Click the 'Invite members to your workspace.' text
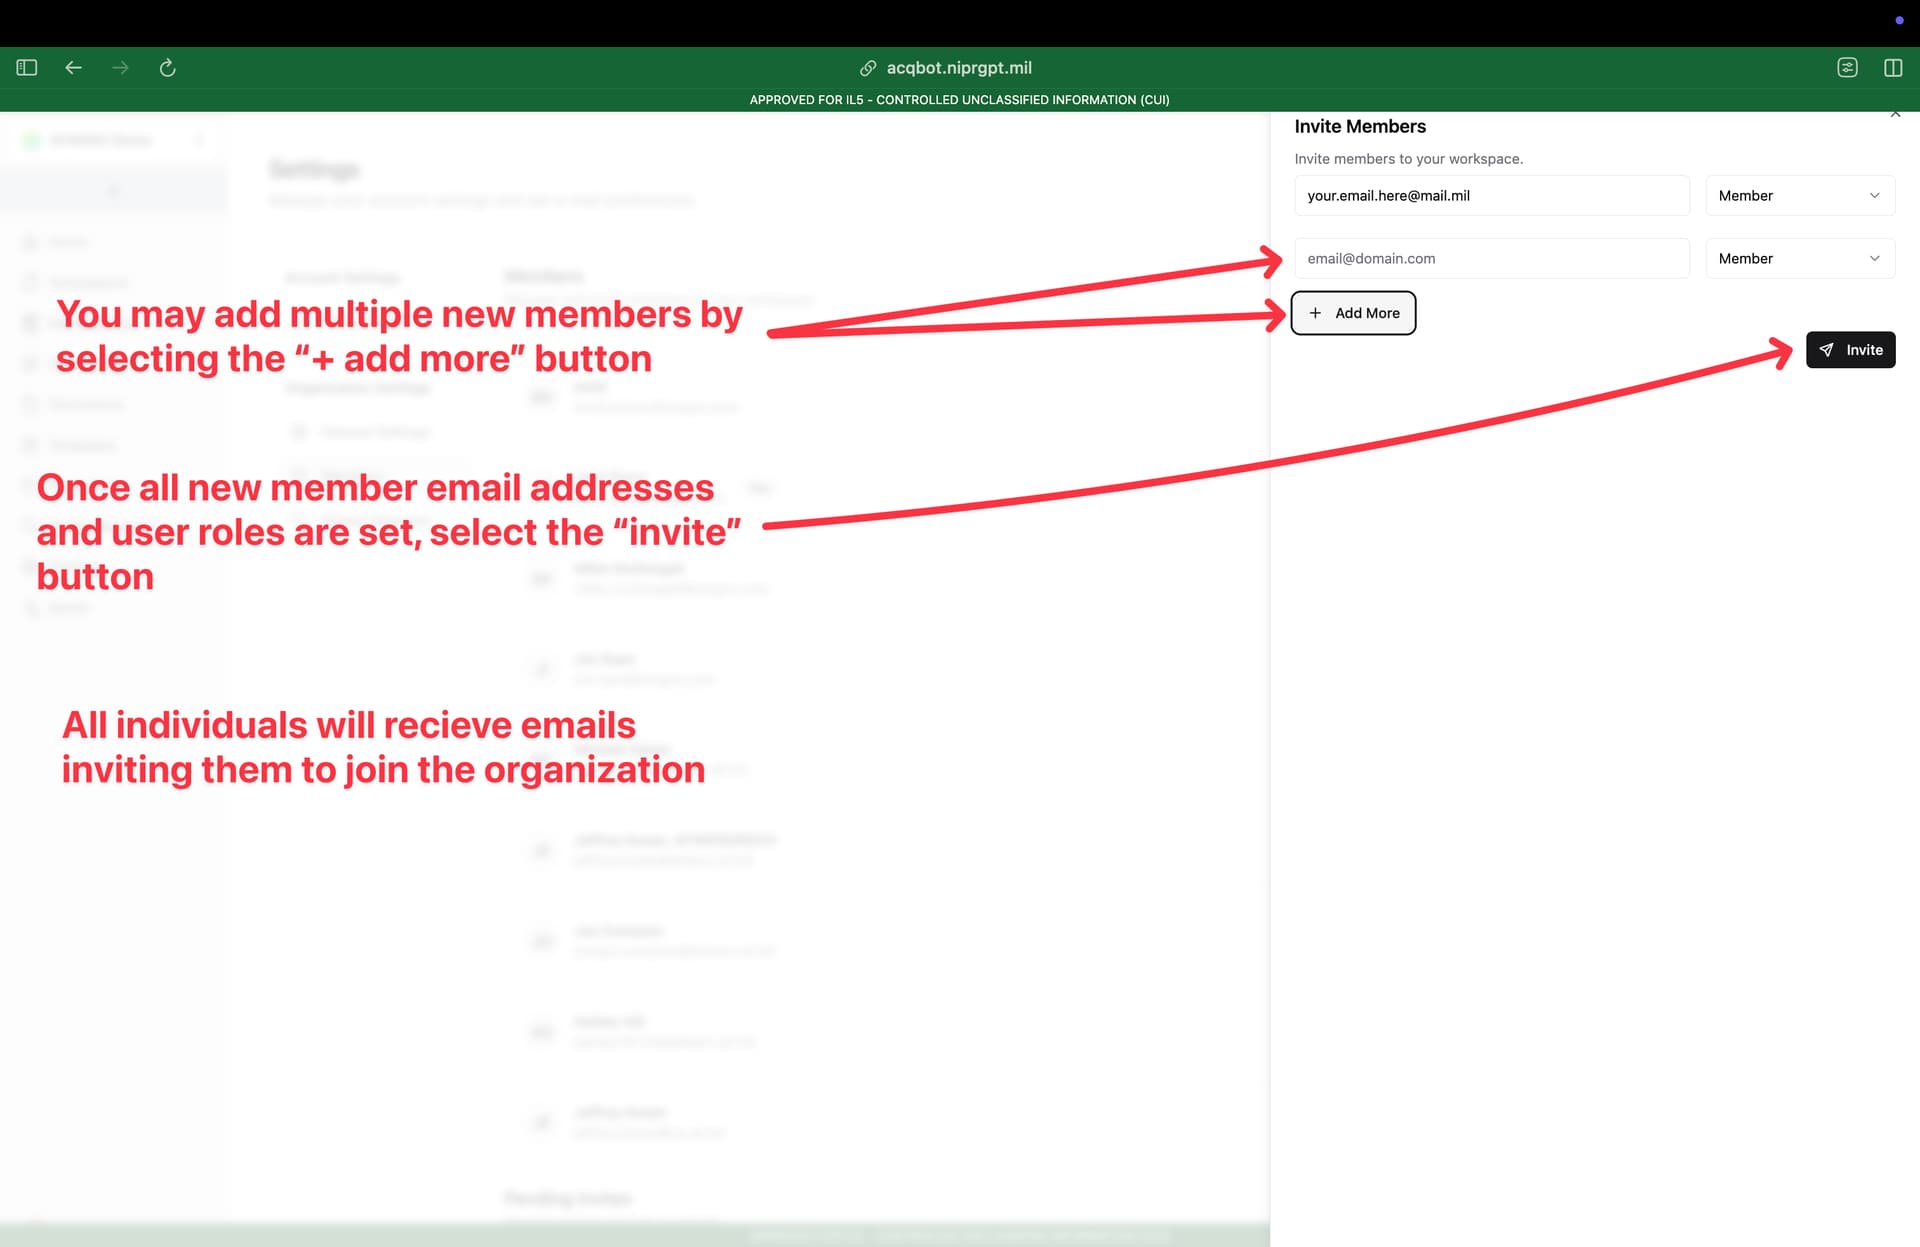This screenshot has width=1920, height=1247. [1408, 159]
